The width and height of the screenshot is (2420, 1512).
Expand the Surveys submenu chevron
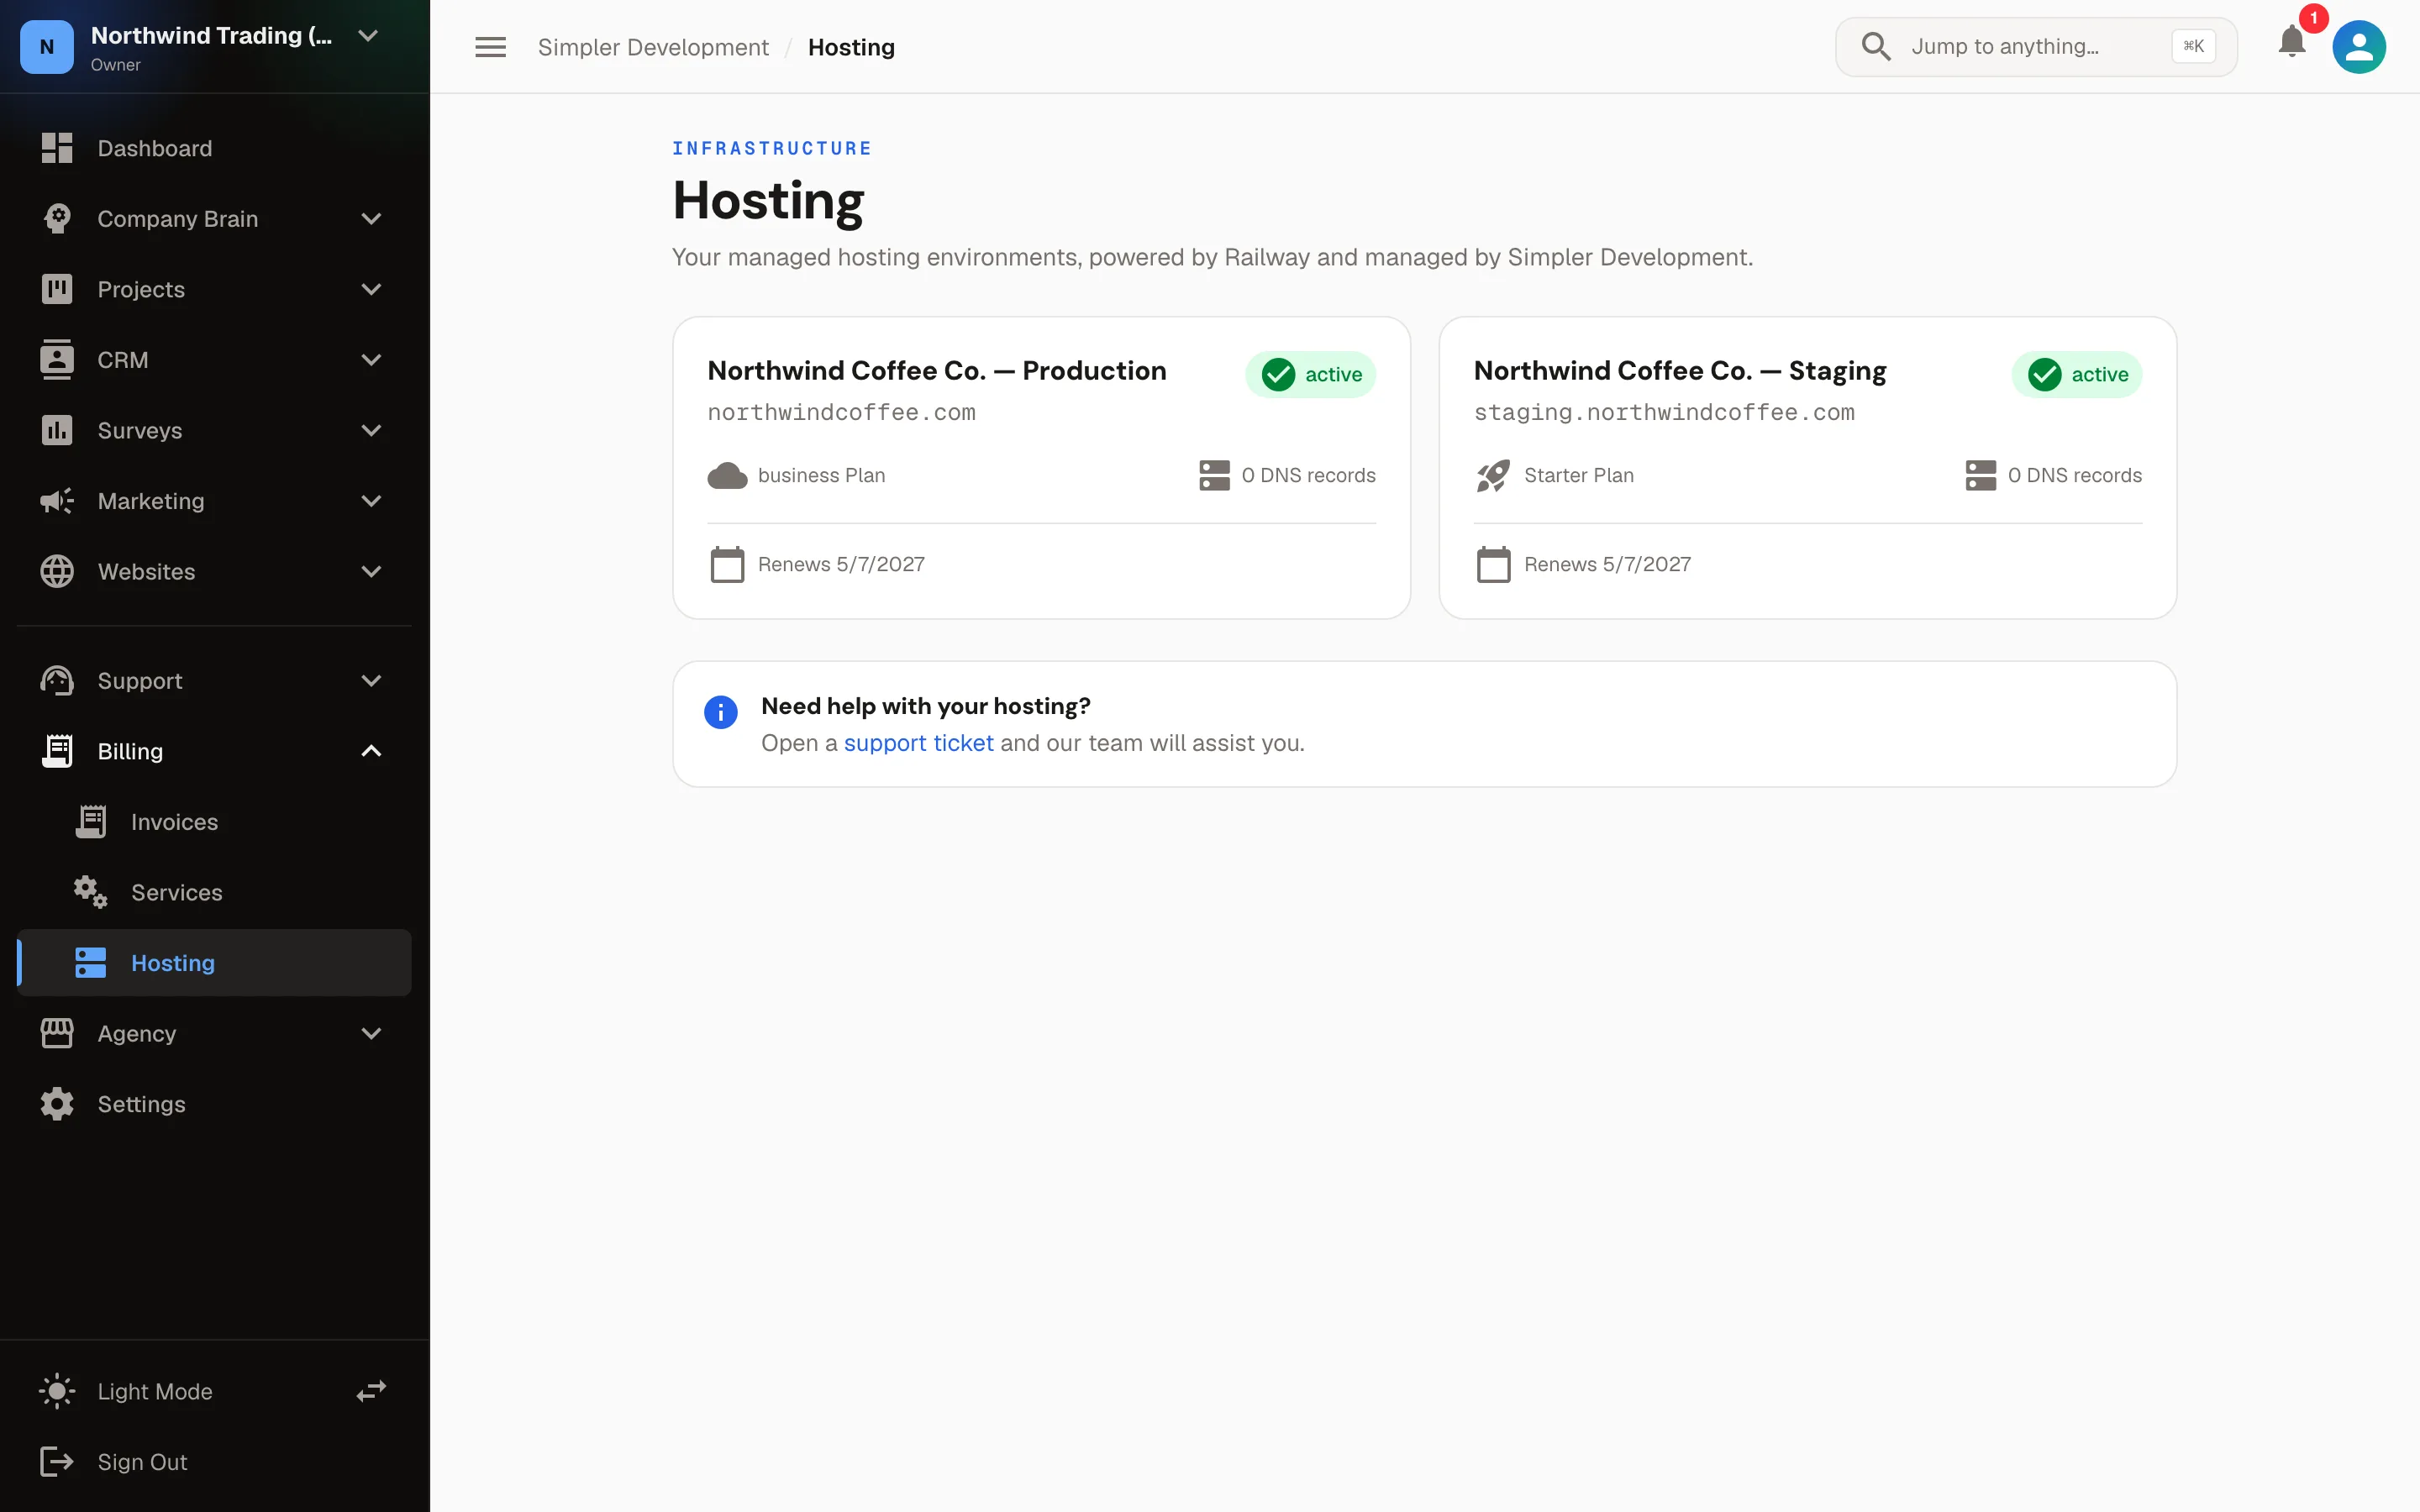click(371, 430)
